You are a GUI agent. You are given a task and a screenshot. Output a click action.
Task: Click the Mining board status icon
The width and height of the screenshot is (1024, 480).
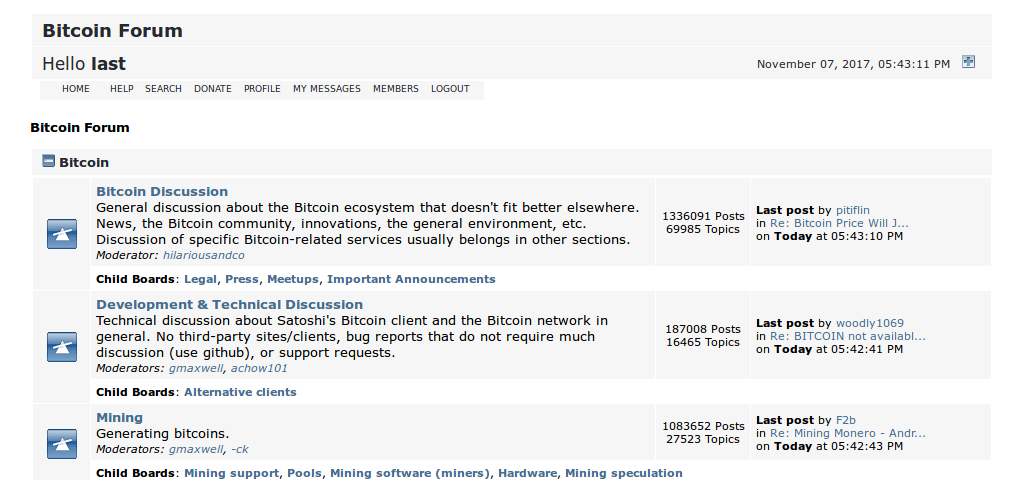(x=62, y=444)
